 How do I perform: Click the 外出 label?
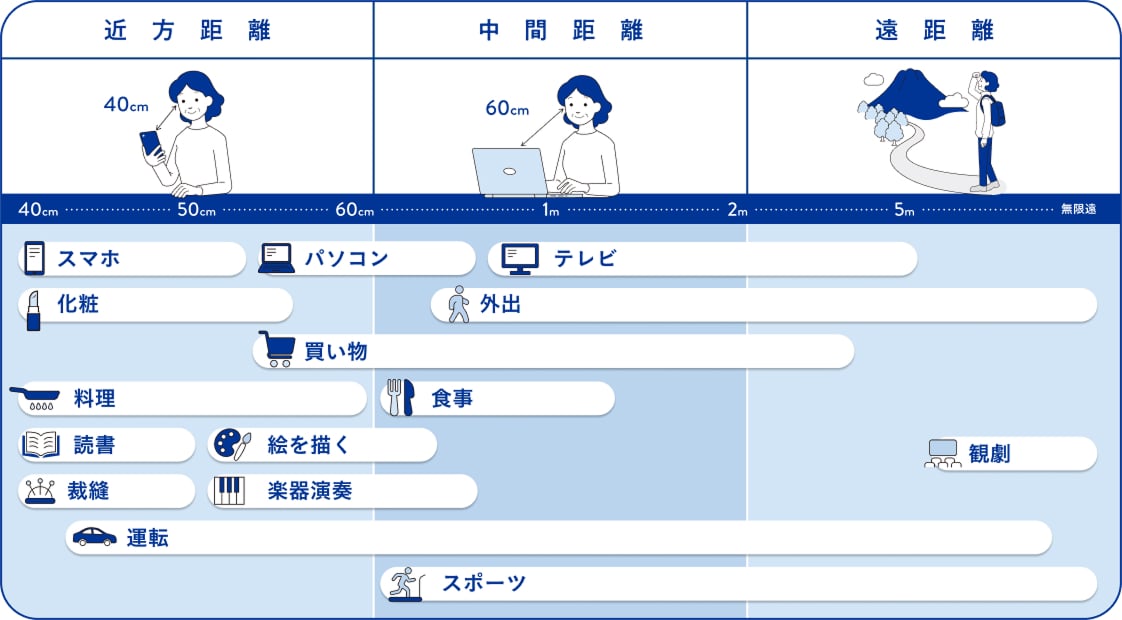[500, 305]
